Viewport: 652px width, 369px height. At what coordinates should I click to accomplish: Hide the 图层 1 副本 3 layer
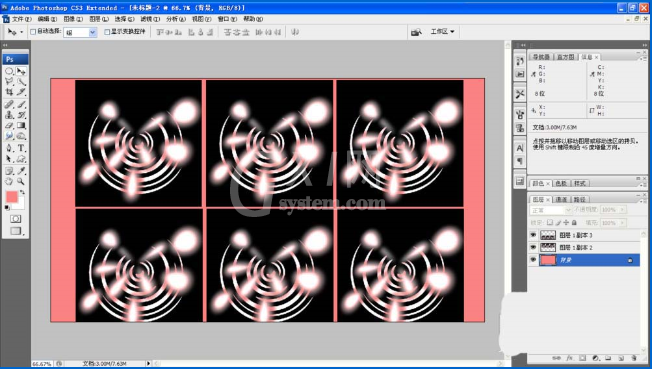533,235
